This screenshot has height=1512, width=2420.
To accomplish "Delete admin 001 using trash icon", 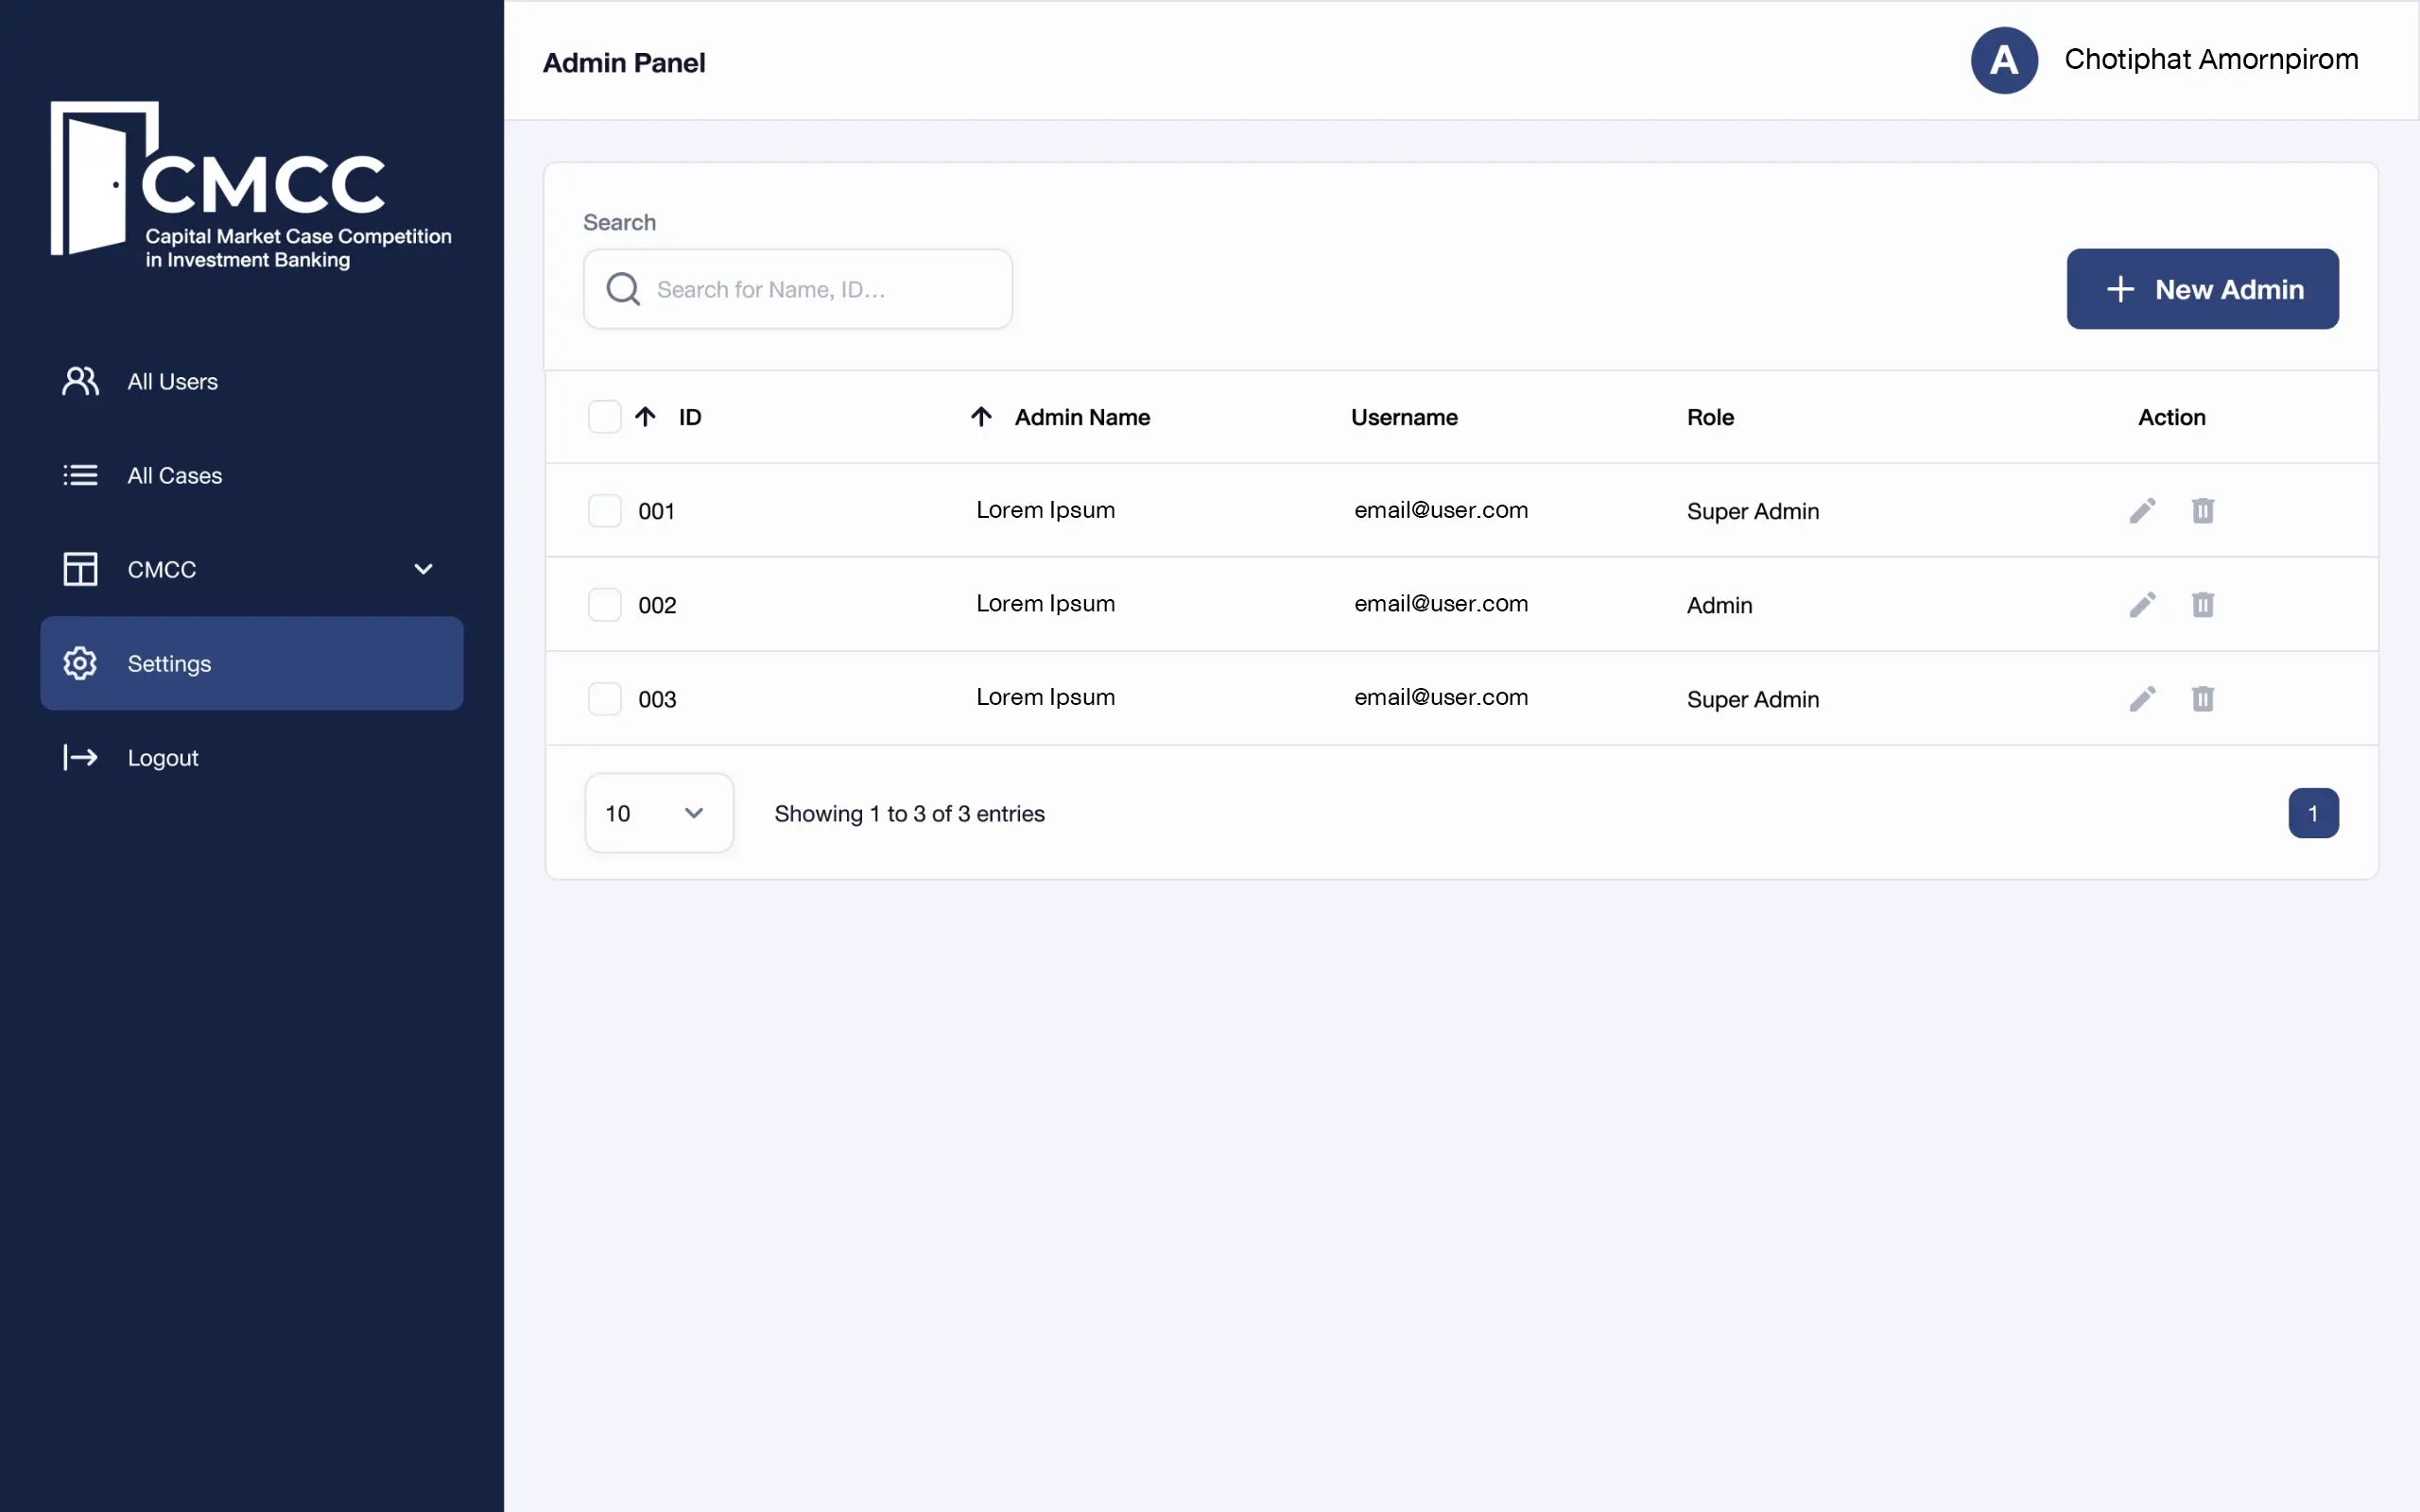I will 2202,511.
